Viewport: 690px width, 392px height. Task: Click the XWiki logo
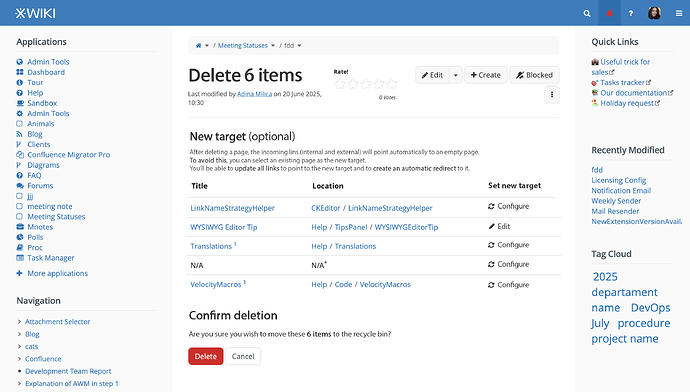click(x=36, y=13)
